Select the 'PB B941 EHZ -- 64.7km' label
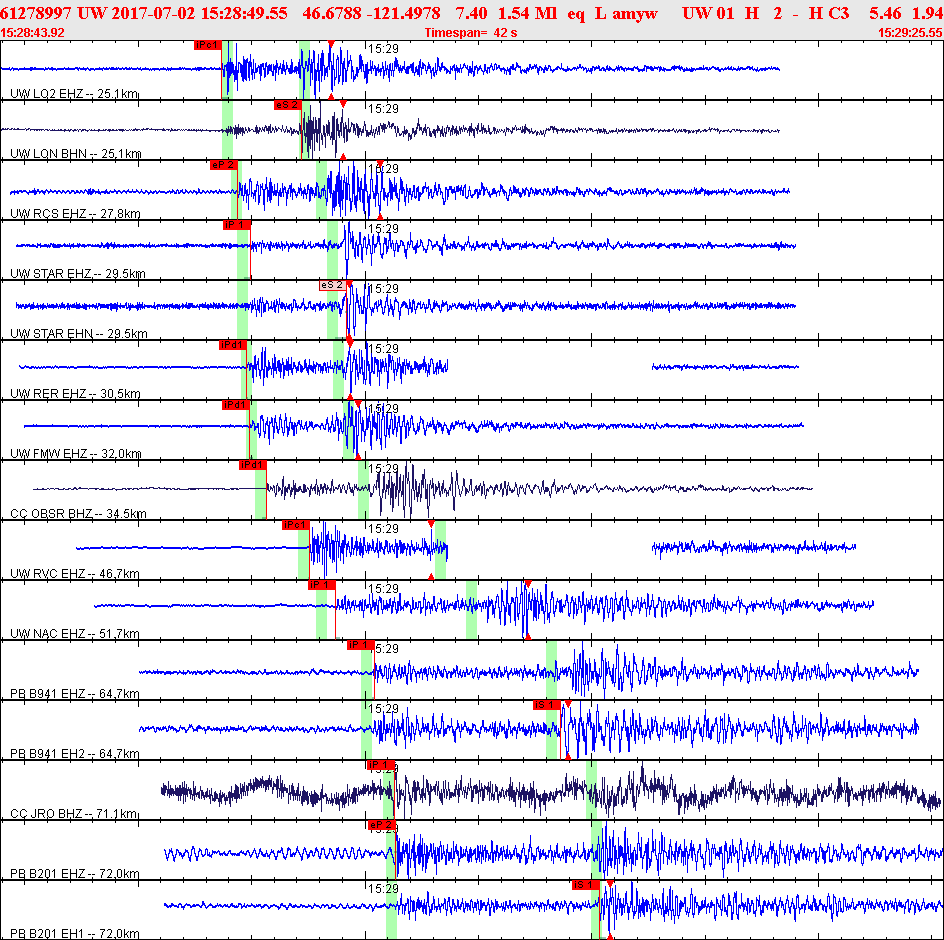Viewport: 944px width, 940px height. point(75,694)
